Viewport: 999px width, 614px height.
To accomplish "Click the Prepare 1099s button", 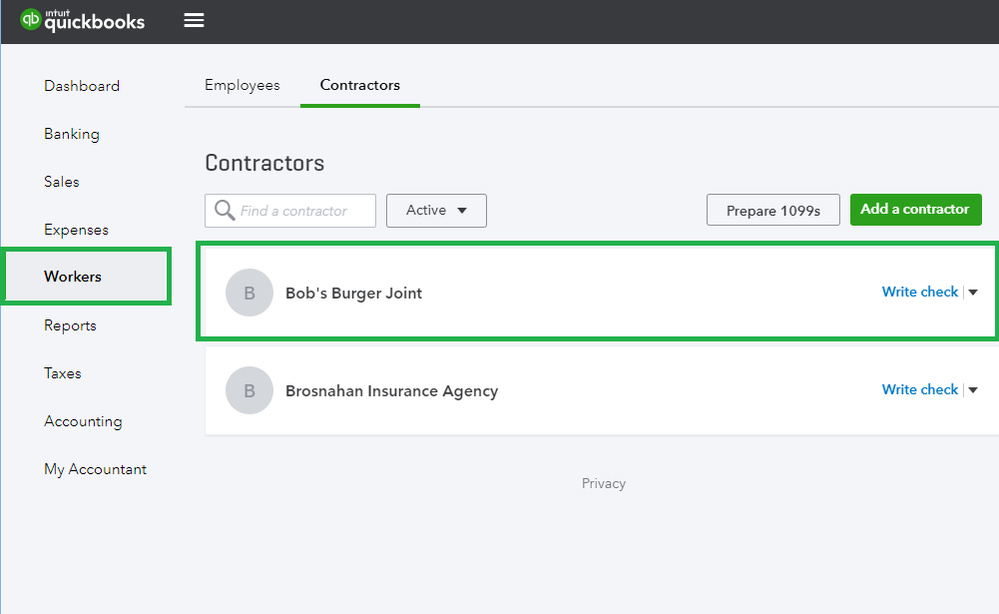I will click(x=773, y=211).
